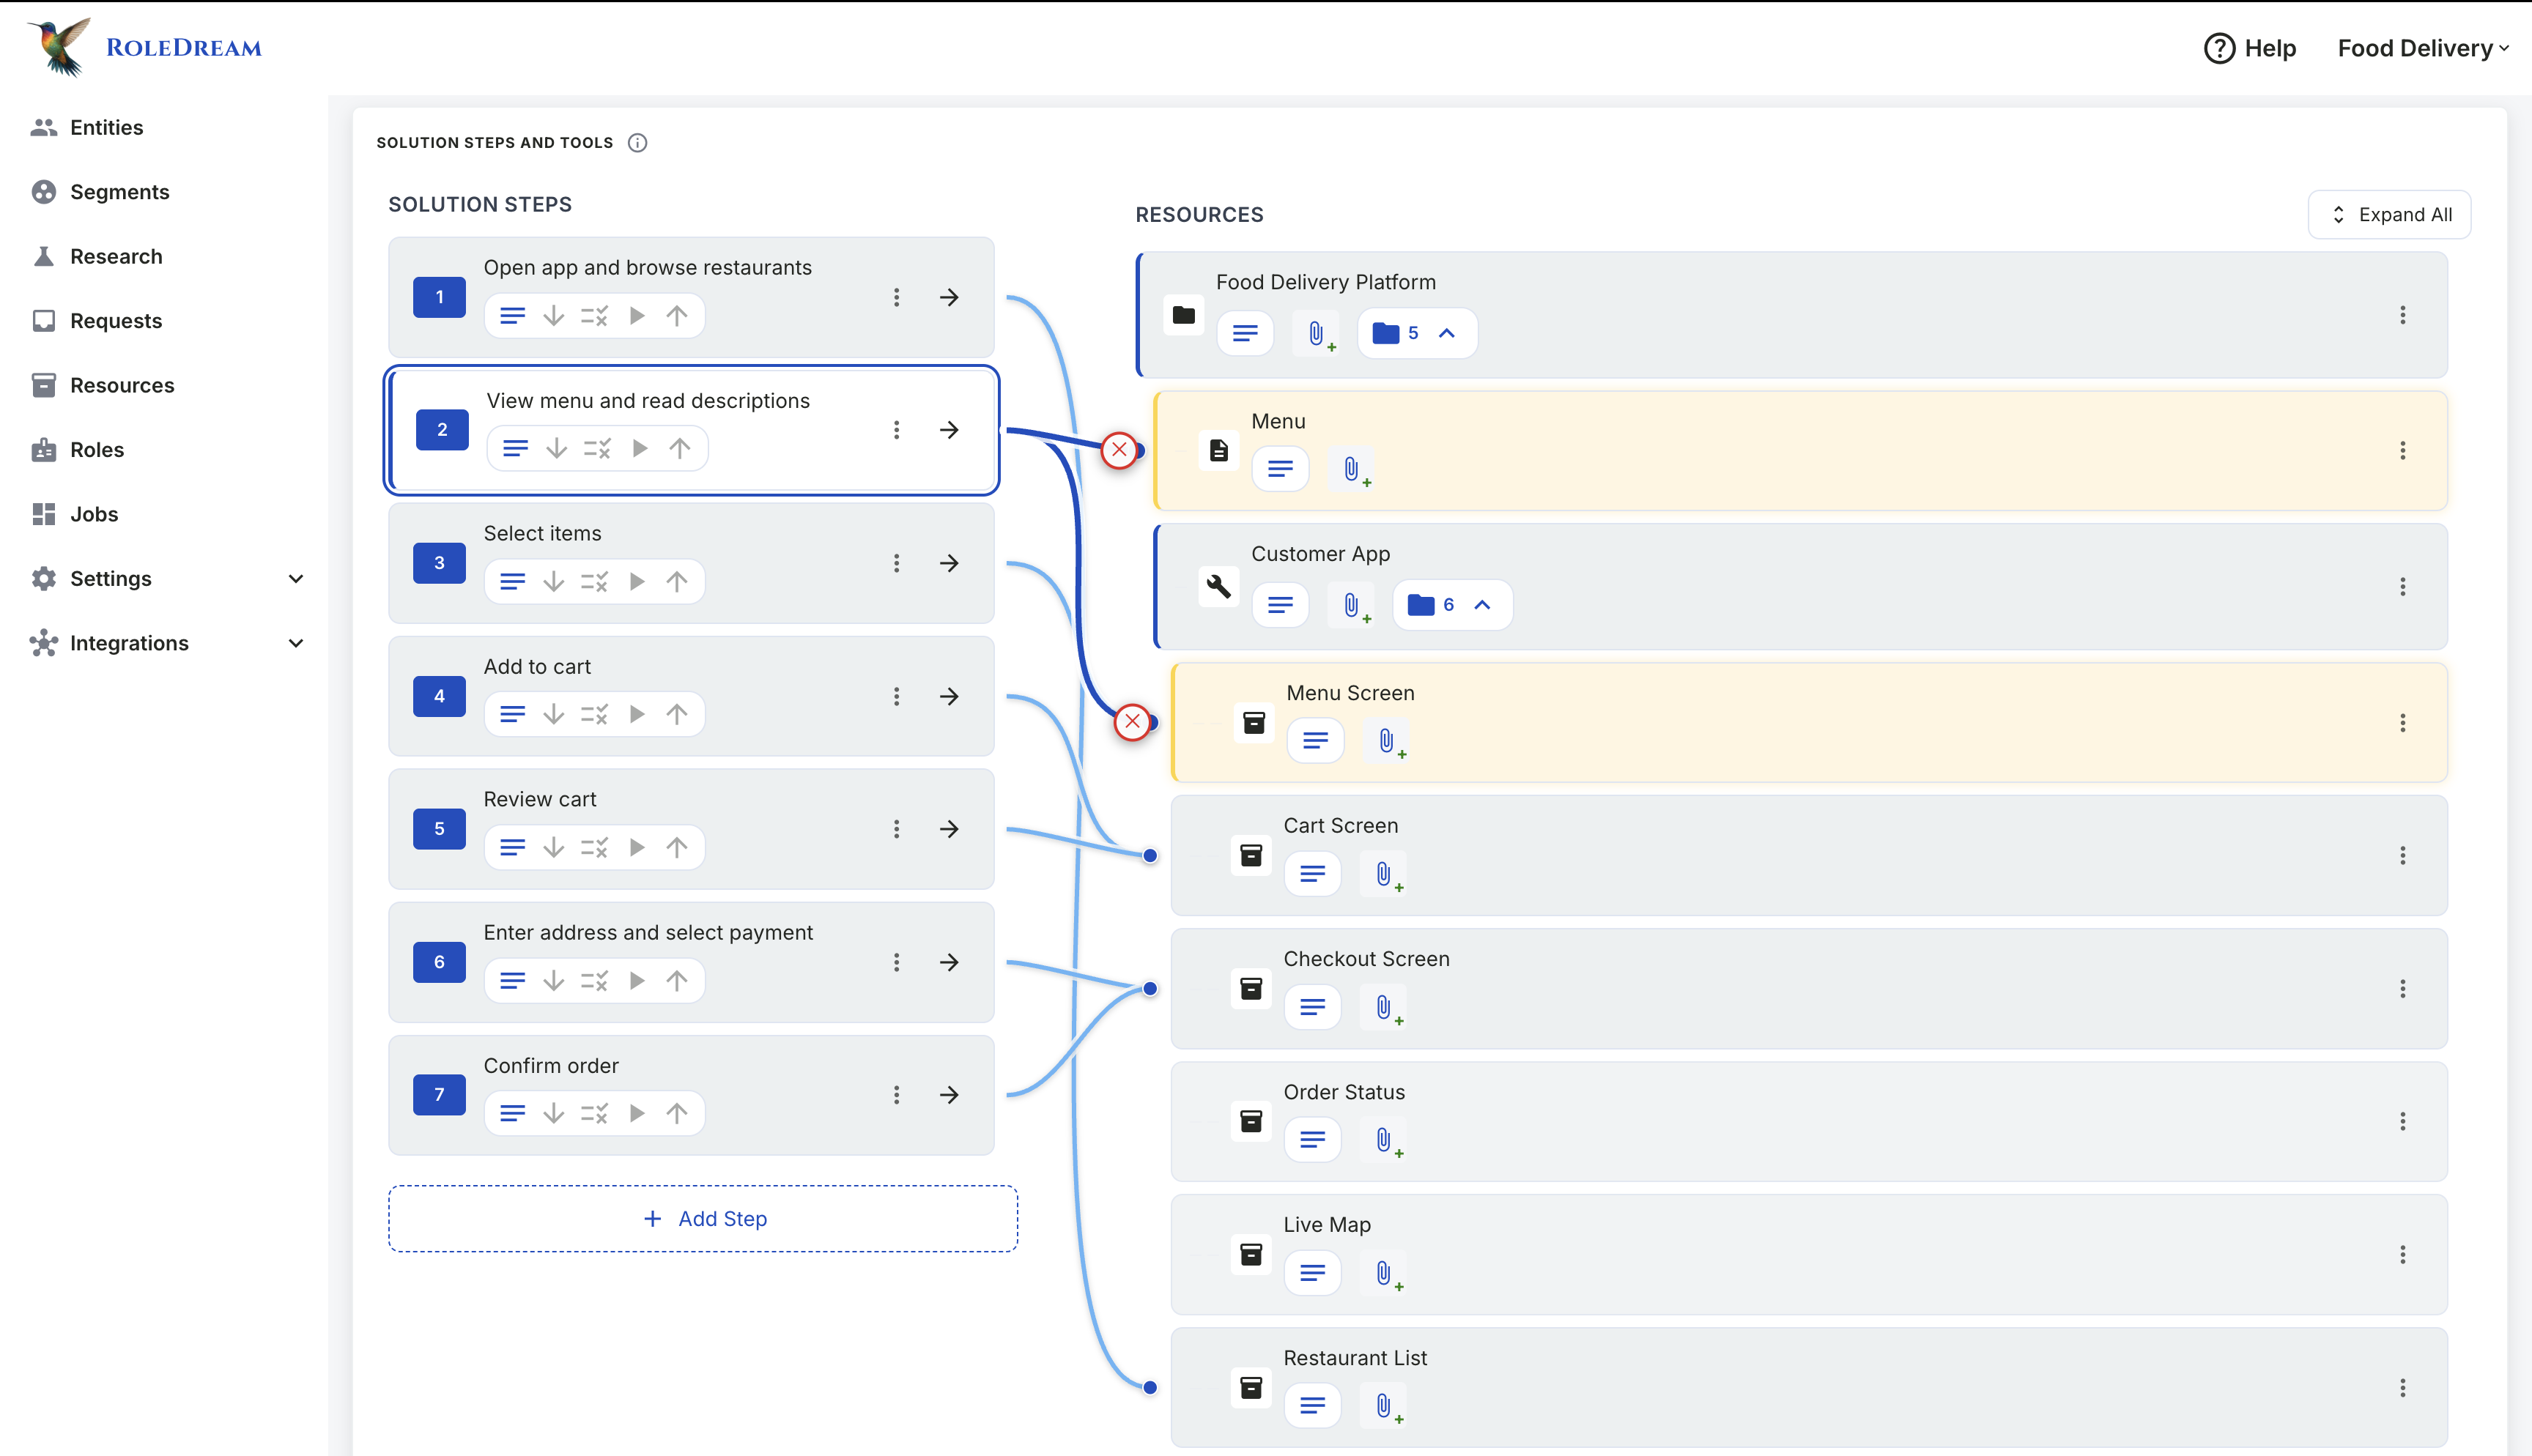Click the folder icon on Food Delivery Platform
2532x1456 pixels.
pyautogui.click(x=1183, y=315)
